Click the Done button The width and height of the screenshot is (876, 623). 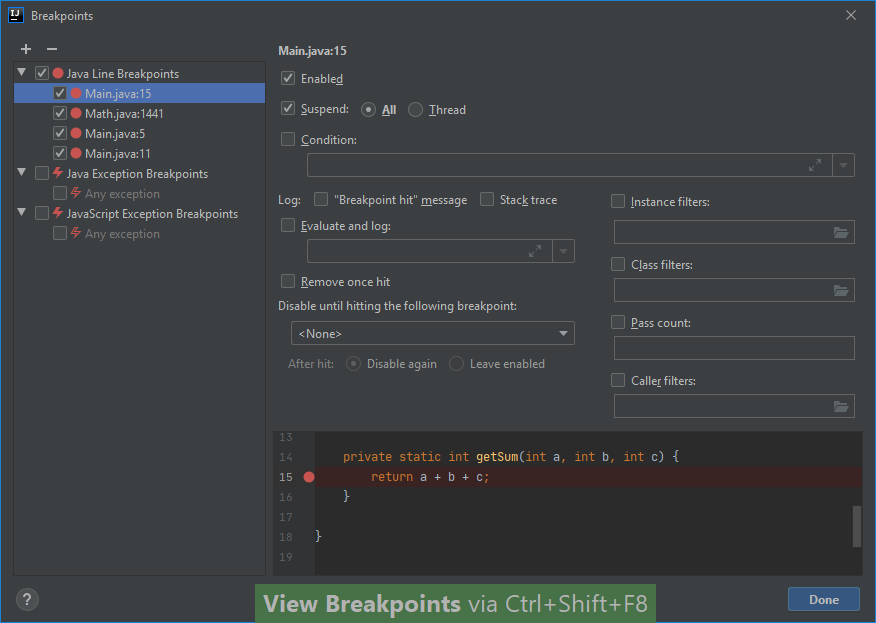[824, 600]
